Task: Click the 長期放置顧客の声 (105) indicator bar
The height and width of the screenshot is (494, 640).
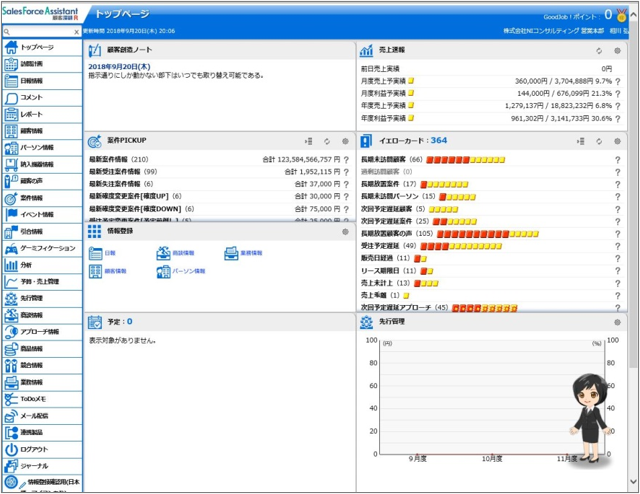Action: [x=488, y=234]
